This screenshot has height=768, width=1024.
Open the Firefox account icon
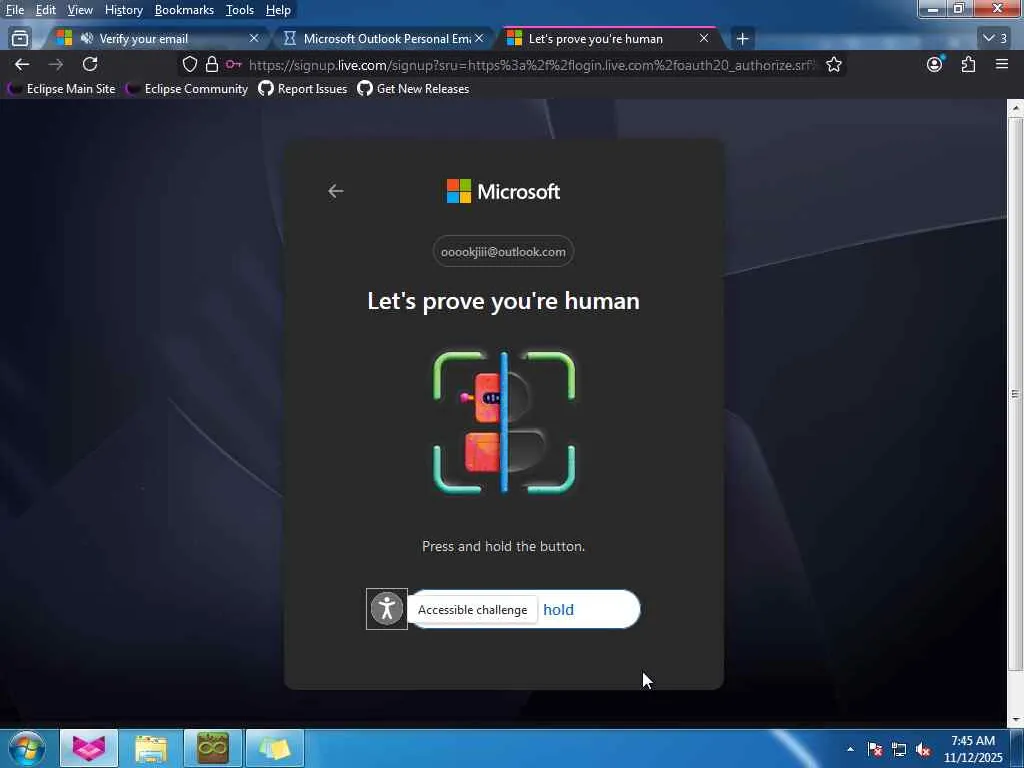935,64
